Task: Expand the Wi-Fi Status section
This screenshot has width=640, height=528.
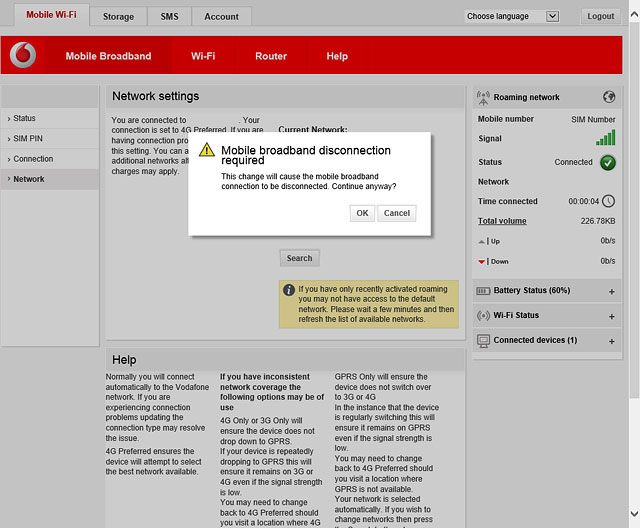Action: click(x=611, y=317)
